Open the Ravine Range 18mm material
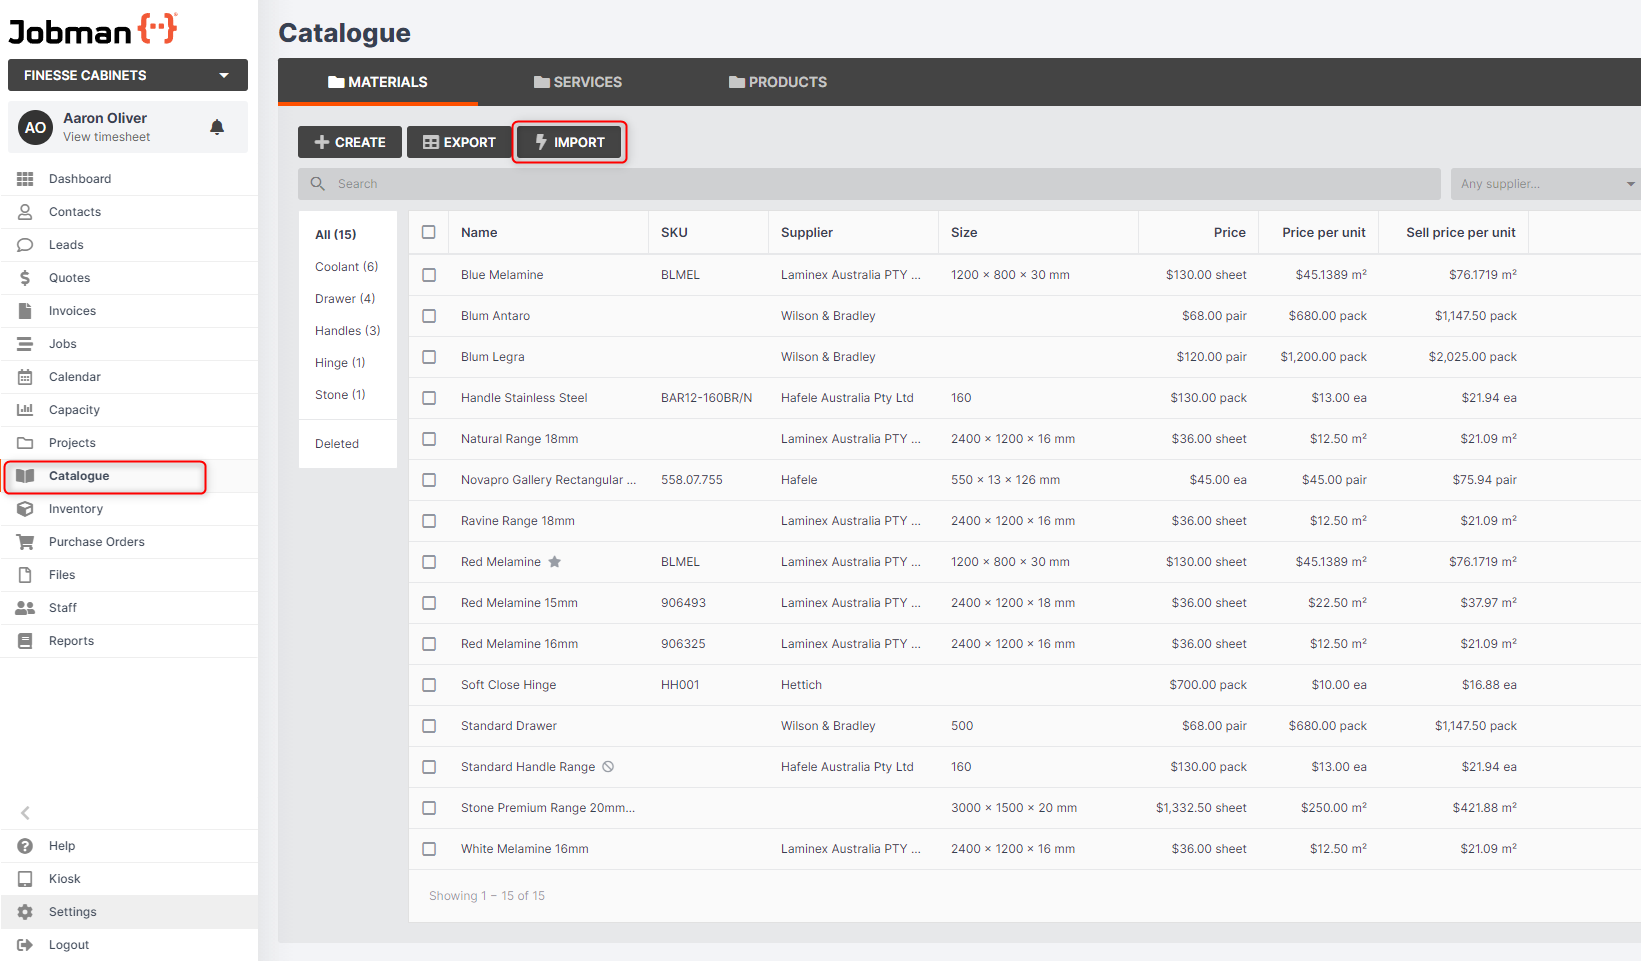This screenshot has height=961, width=1641. click(518, 521)
